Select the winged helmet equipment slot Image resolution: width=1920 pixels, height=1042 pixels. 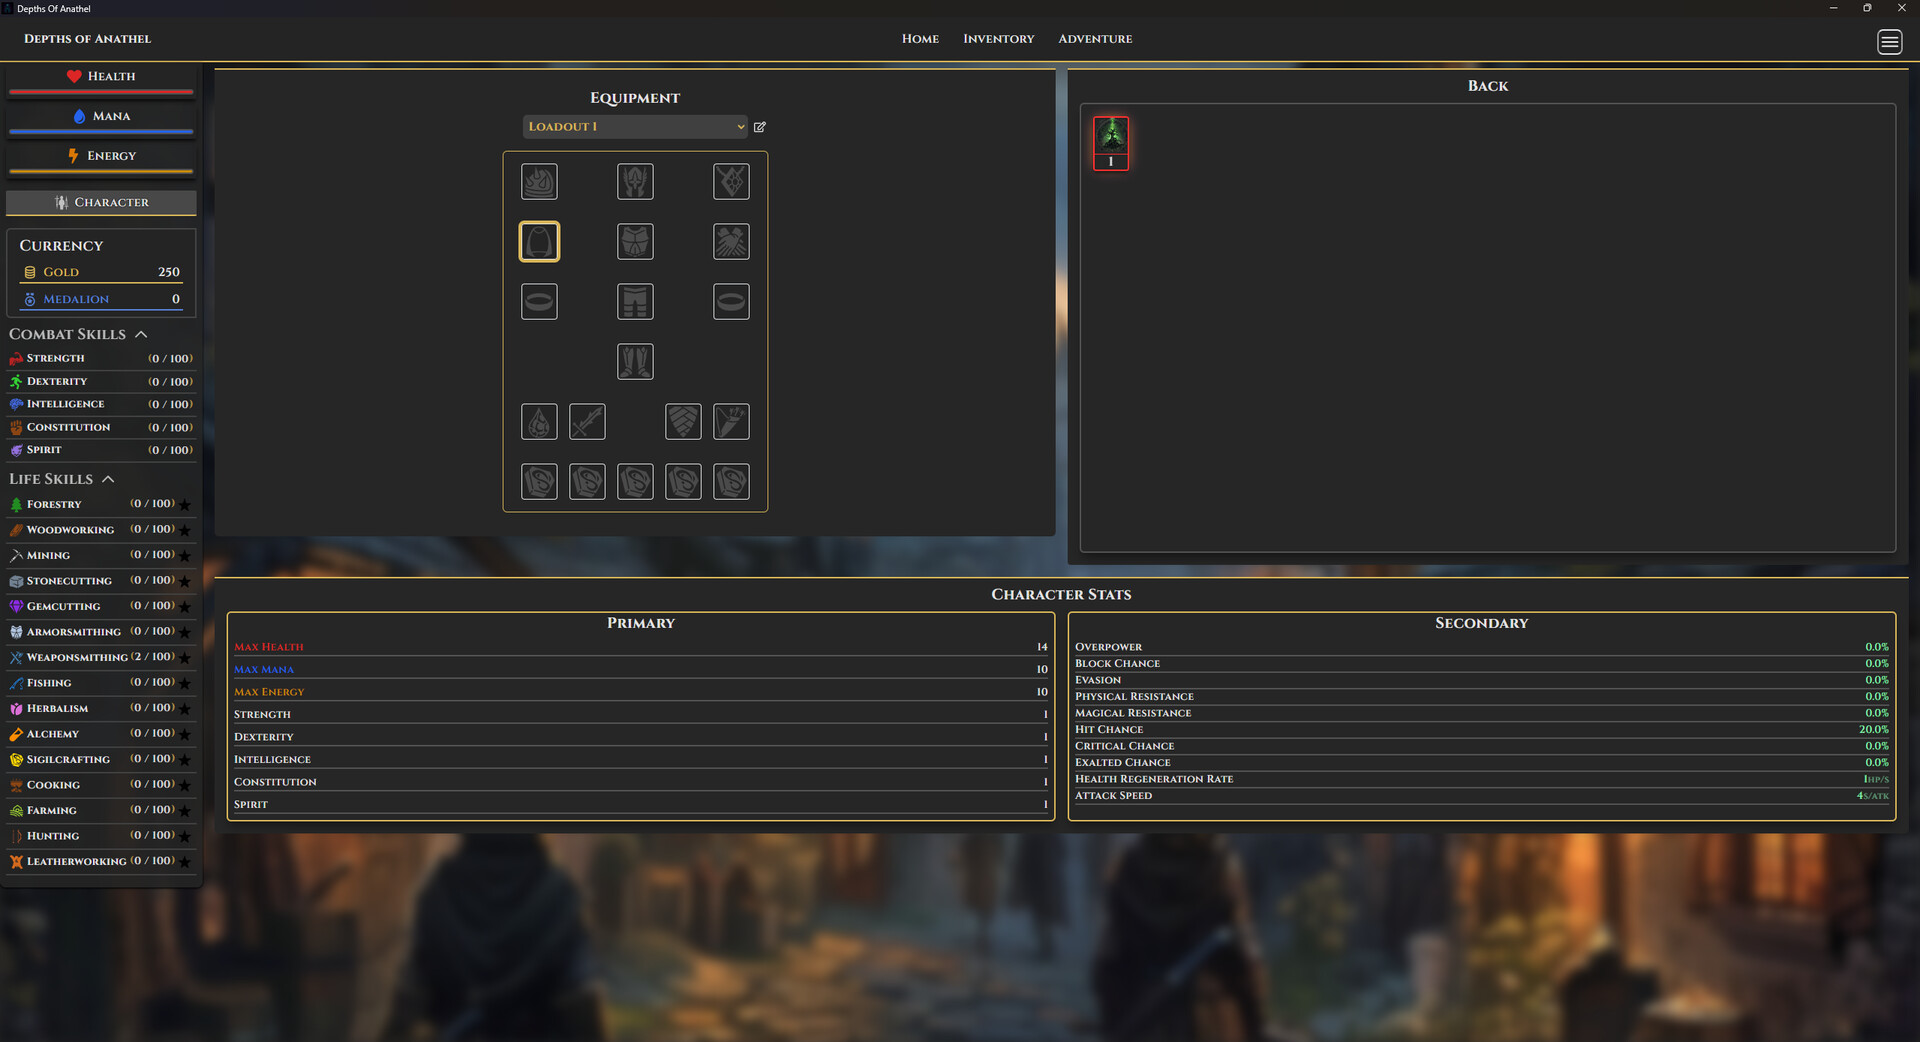tap(635, 181)
